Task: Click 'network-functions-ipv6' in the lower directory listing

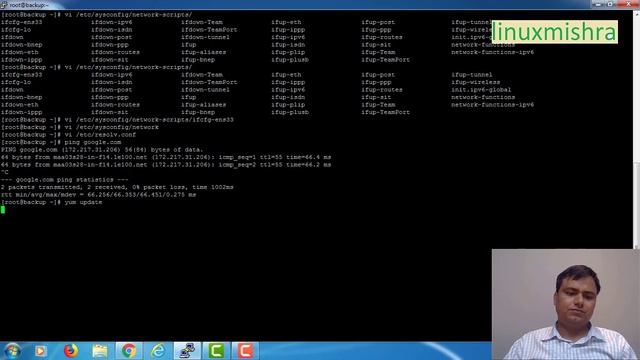Action: [492, 104]
